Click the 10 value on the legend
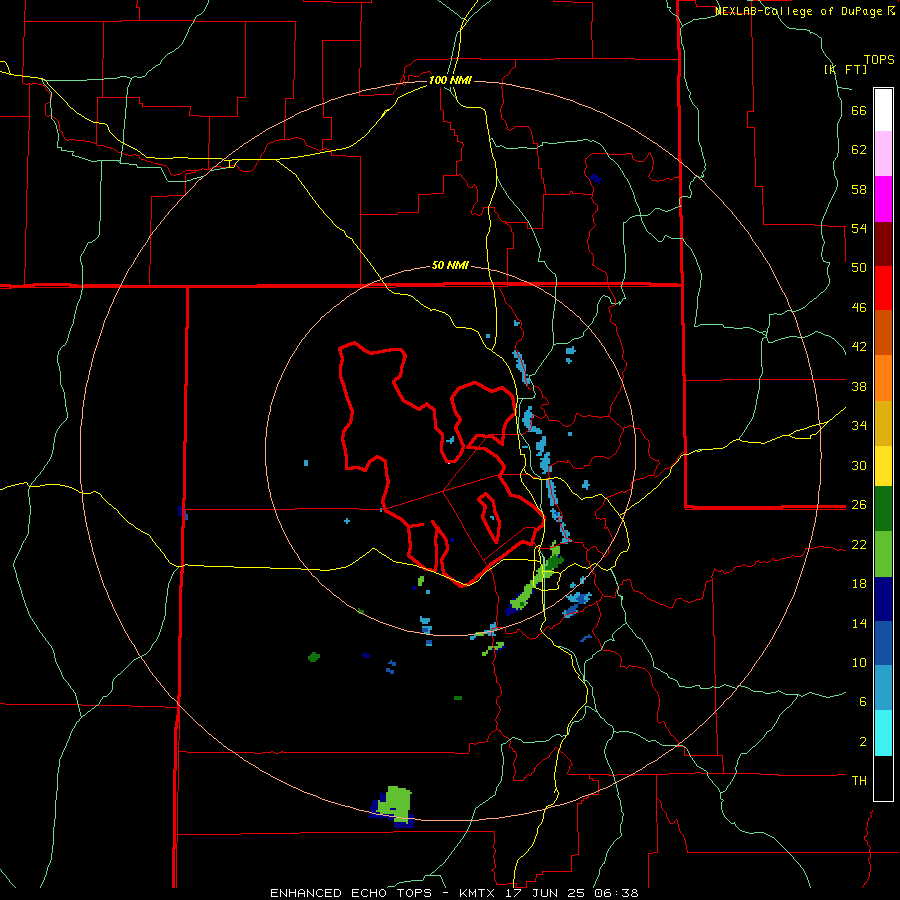Viewport: 900px width, 900px height. 859,662
